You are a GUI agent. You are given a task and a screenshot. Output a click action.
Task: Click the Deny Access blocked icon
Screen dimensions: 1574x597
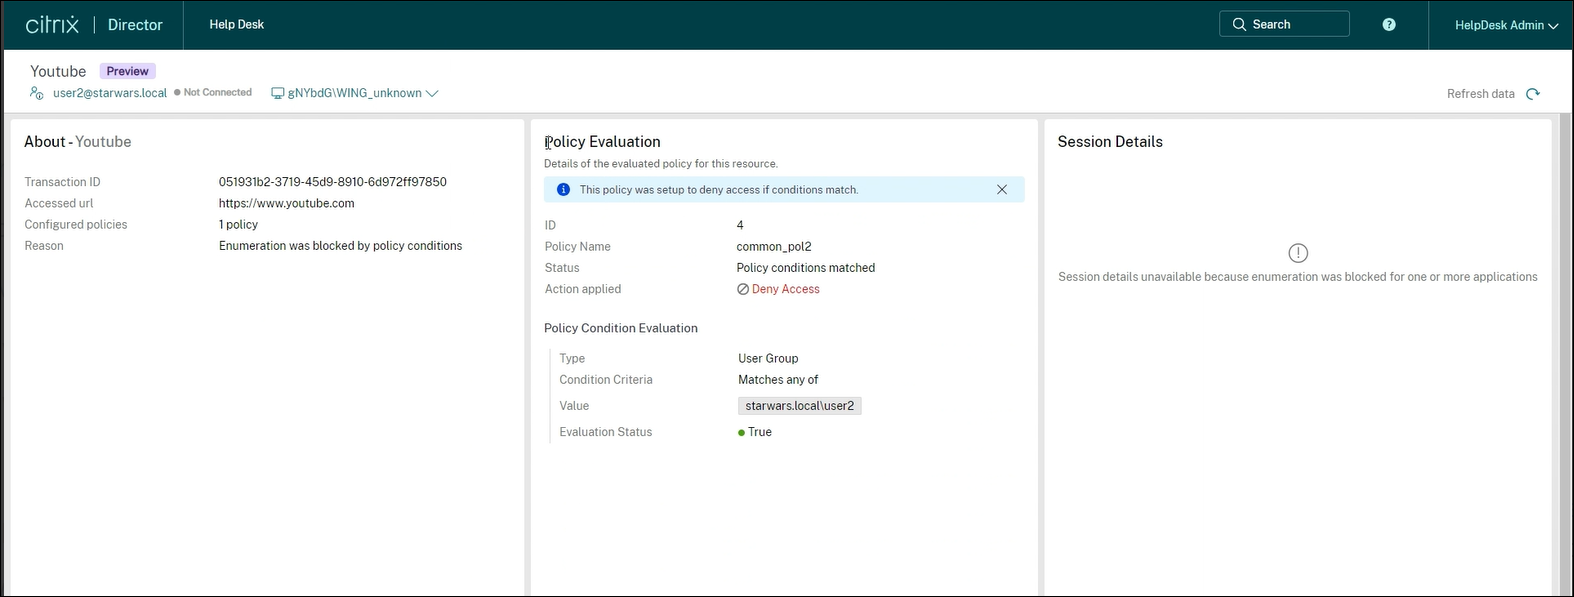[x=743, y=289]
